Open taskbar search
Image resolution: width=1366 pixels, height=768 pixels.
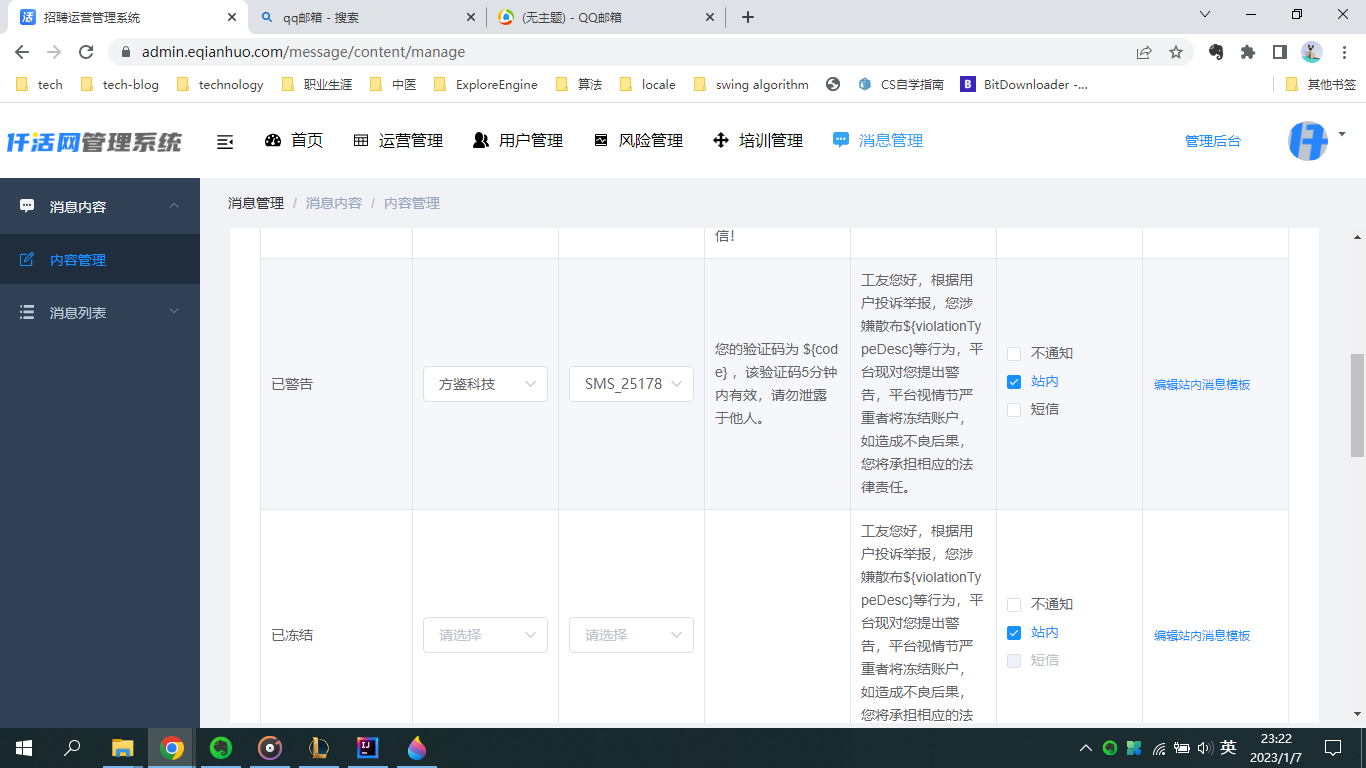coord(72,747)
